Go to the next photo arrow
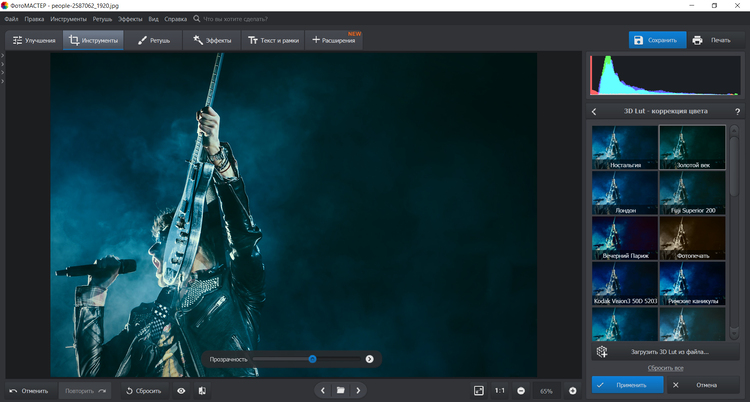Viewport: 750px width, 402px height. coord(359,390)
